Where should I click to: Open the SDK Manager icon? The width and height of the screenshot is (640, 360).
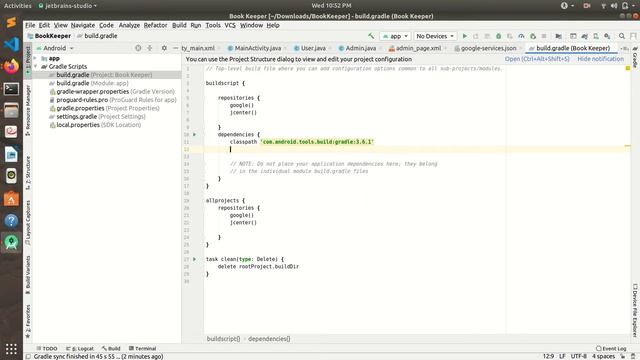pos(607,36)
